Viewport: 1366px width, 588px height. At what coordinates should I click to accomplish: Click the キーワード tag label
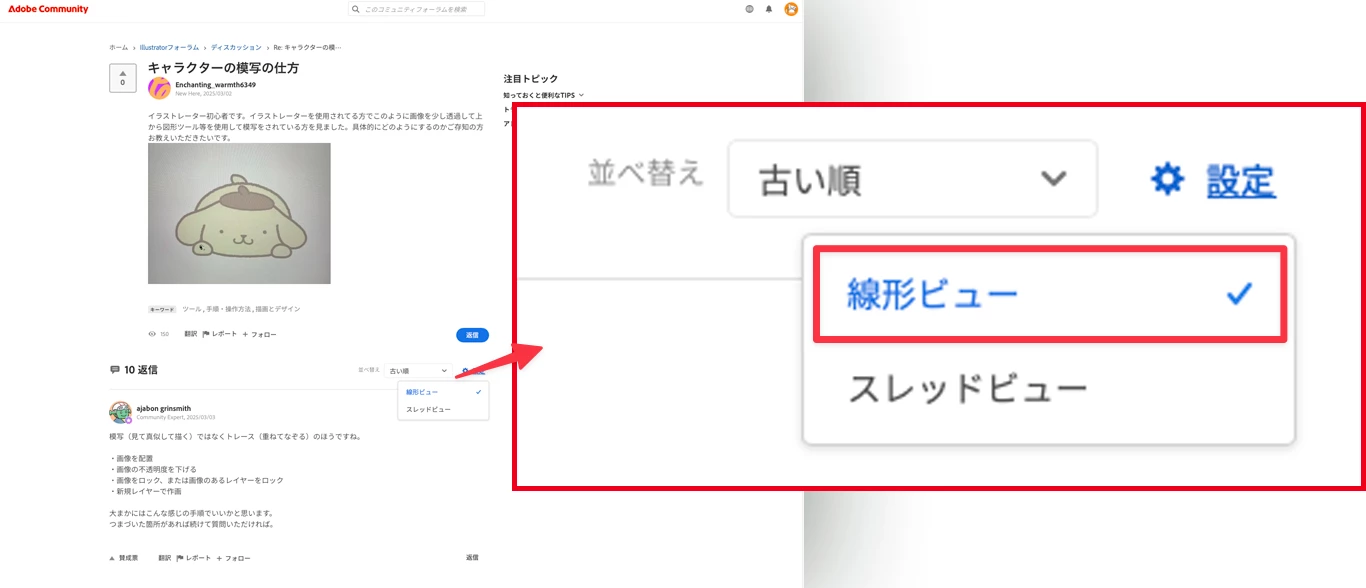point(162,310)
